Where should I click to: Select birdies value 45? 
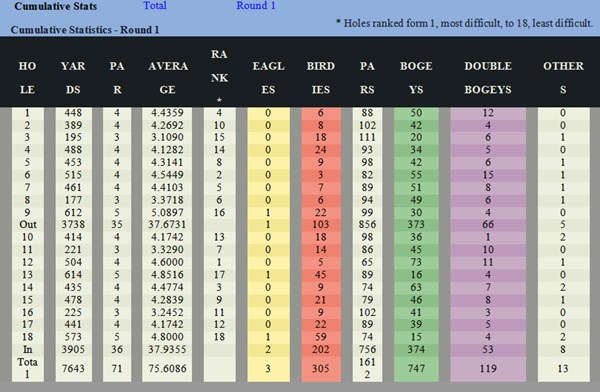point(321,275)
